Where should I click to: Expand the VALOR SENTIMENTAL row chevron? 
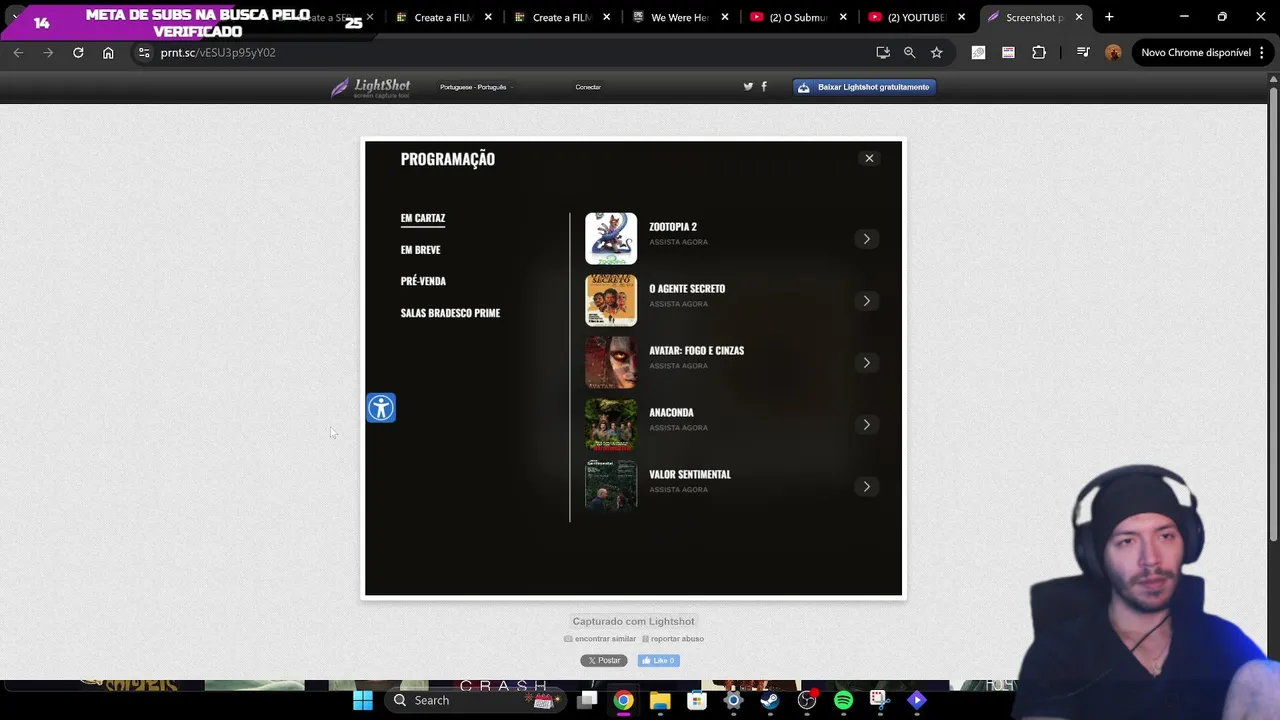point(866,487)
